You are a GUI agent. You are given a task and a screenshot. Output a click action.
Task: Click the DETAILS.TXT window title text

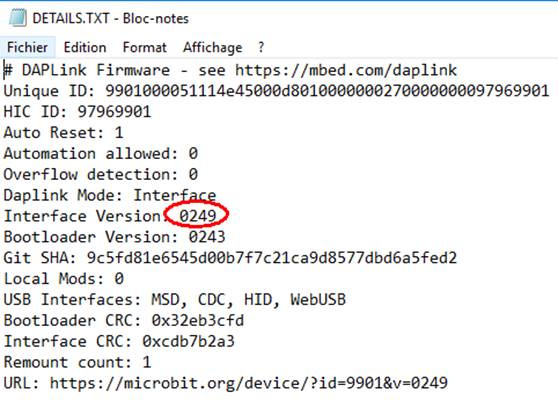pyautogui.click(x=110, y=19)
